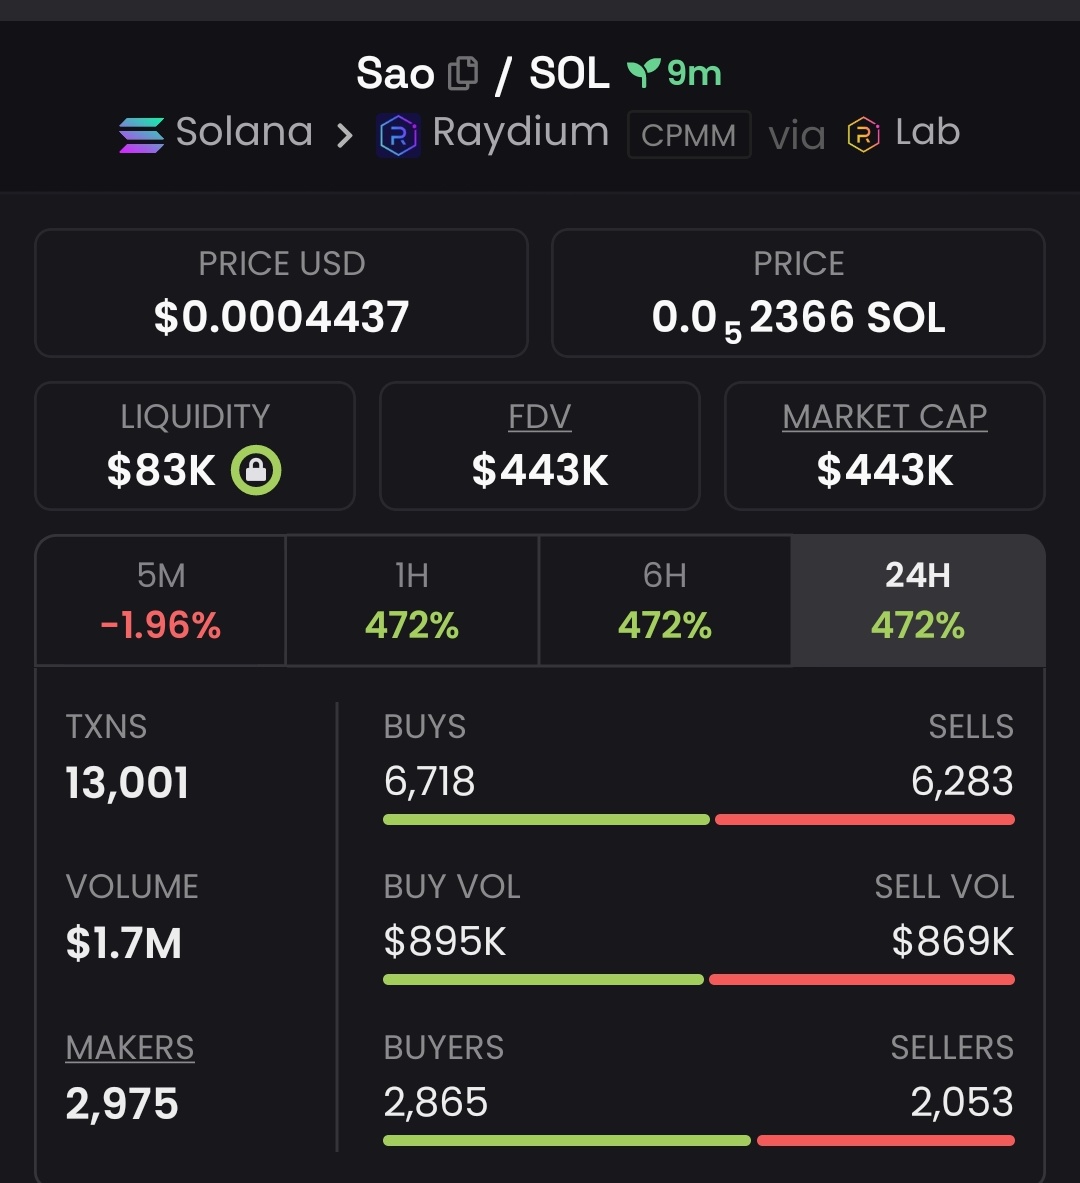The height and width of the screenshot is (1183, 1080).
Task: Click the red Sell Vol bar
Action: (x=862, y=979)
